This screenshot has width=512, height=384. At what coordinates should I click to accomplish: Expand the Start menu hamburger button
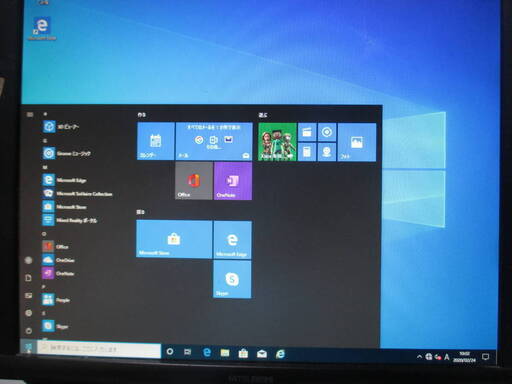pos(30,115)
